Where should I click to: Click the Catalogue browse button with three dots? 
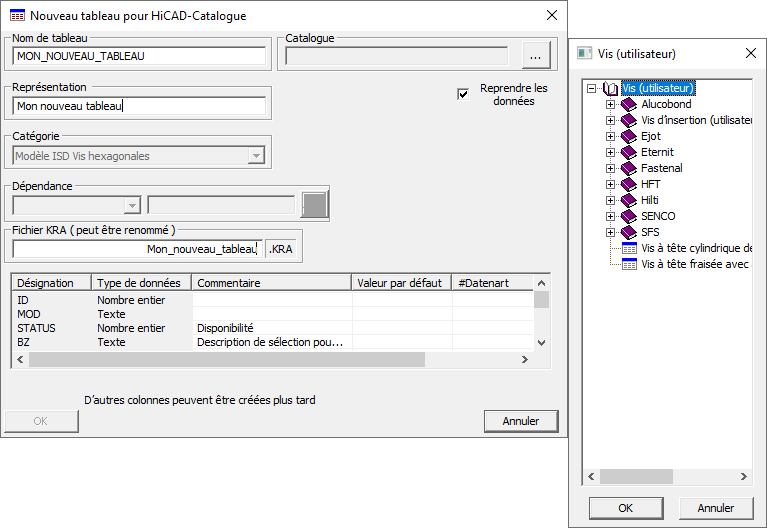click(536, 56)
